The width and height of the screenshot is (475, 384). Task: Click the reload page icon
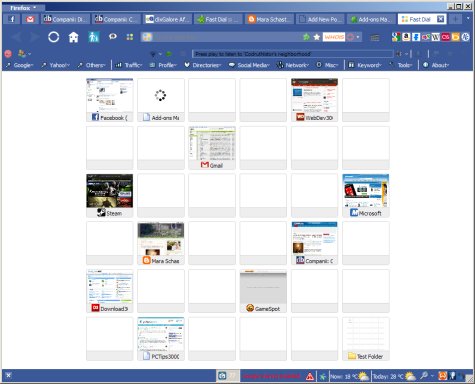(x=53, y=37)
